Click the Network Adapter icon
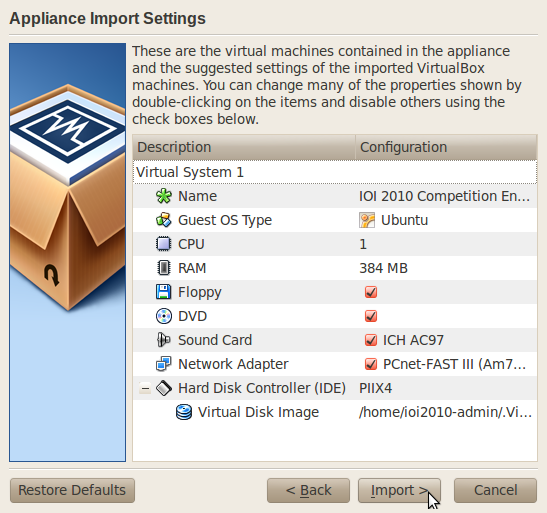This screenshot has width=547, height=513. point(164,364)
